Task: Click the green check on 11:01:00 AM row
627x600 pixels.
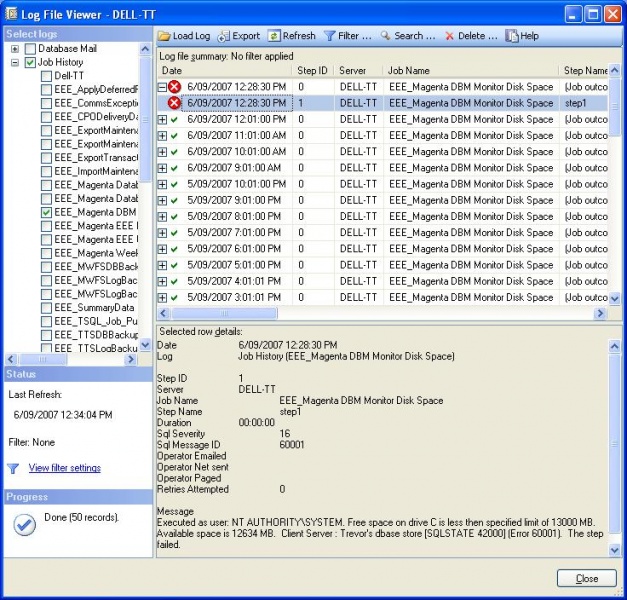Action: pos(174,136)
